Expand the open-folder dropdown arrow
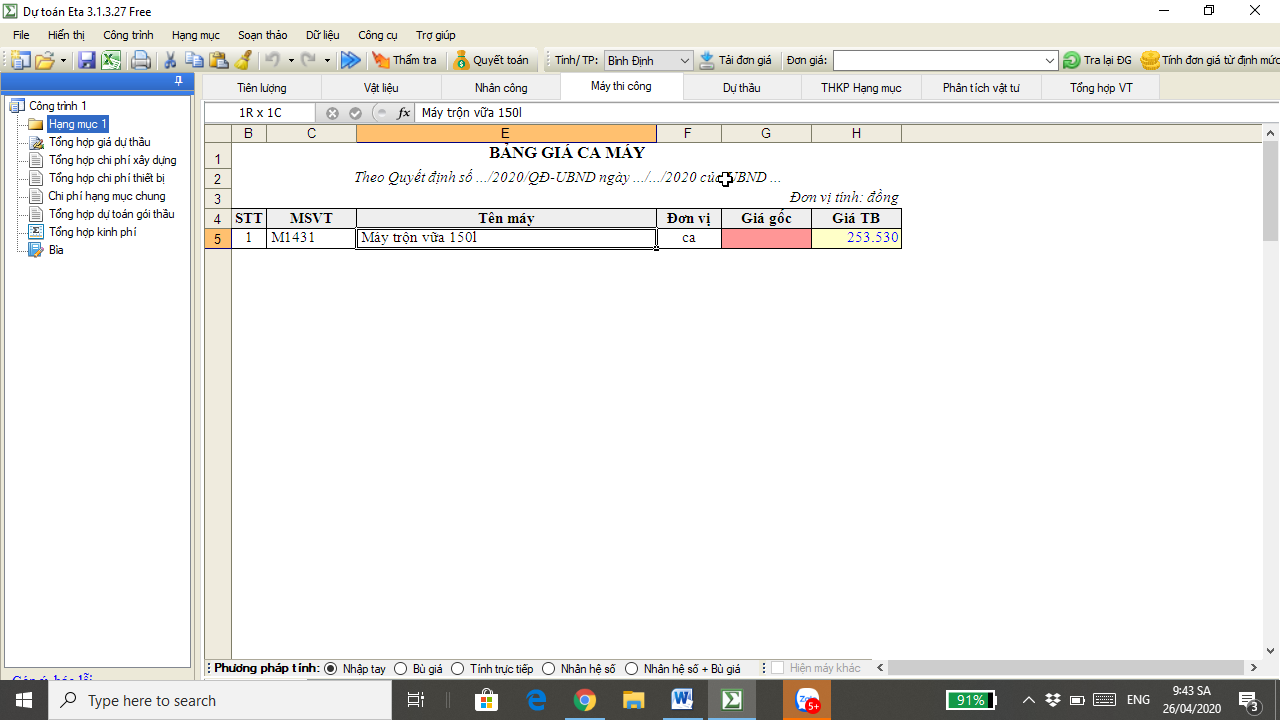This screenshot has height=720, width=1280. click(x=63, y=60)
